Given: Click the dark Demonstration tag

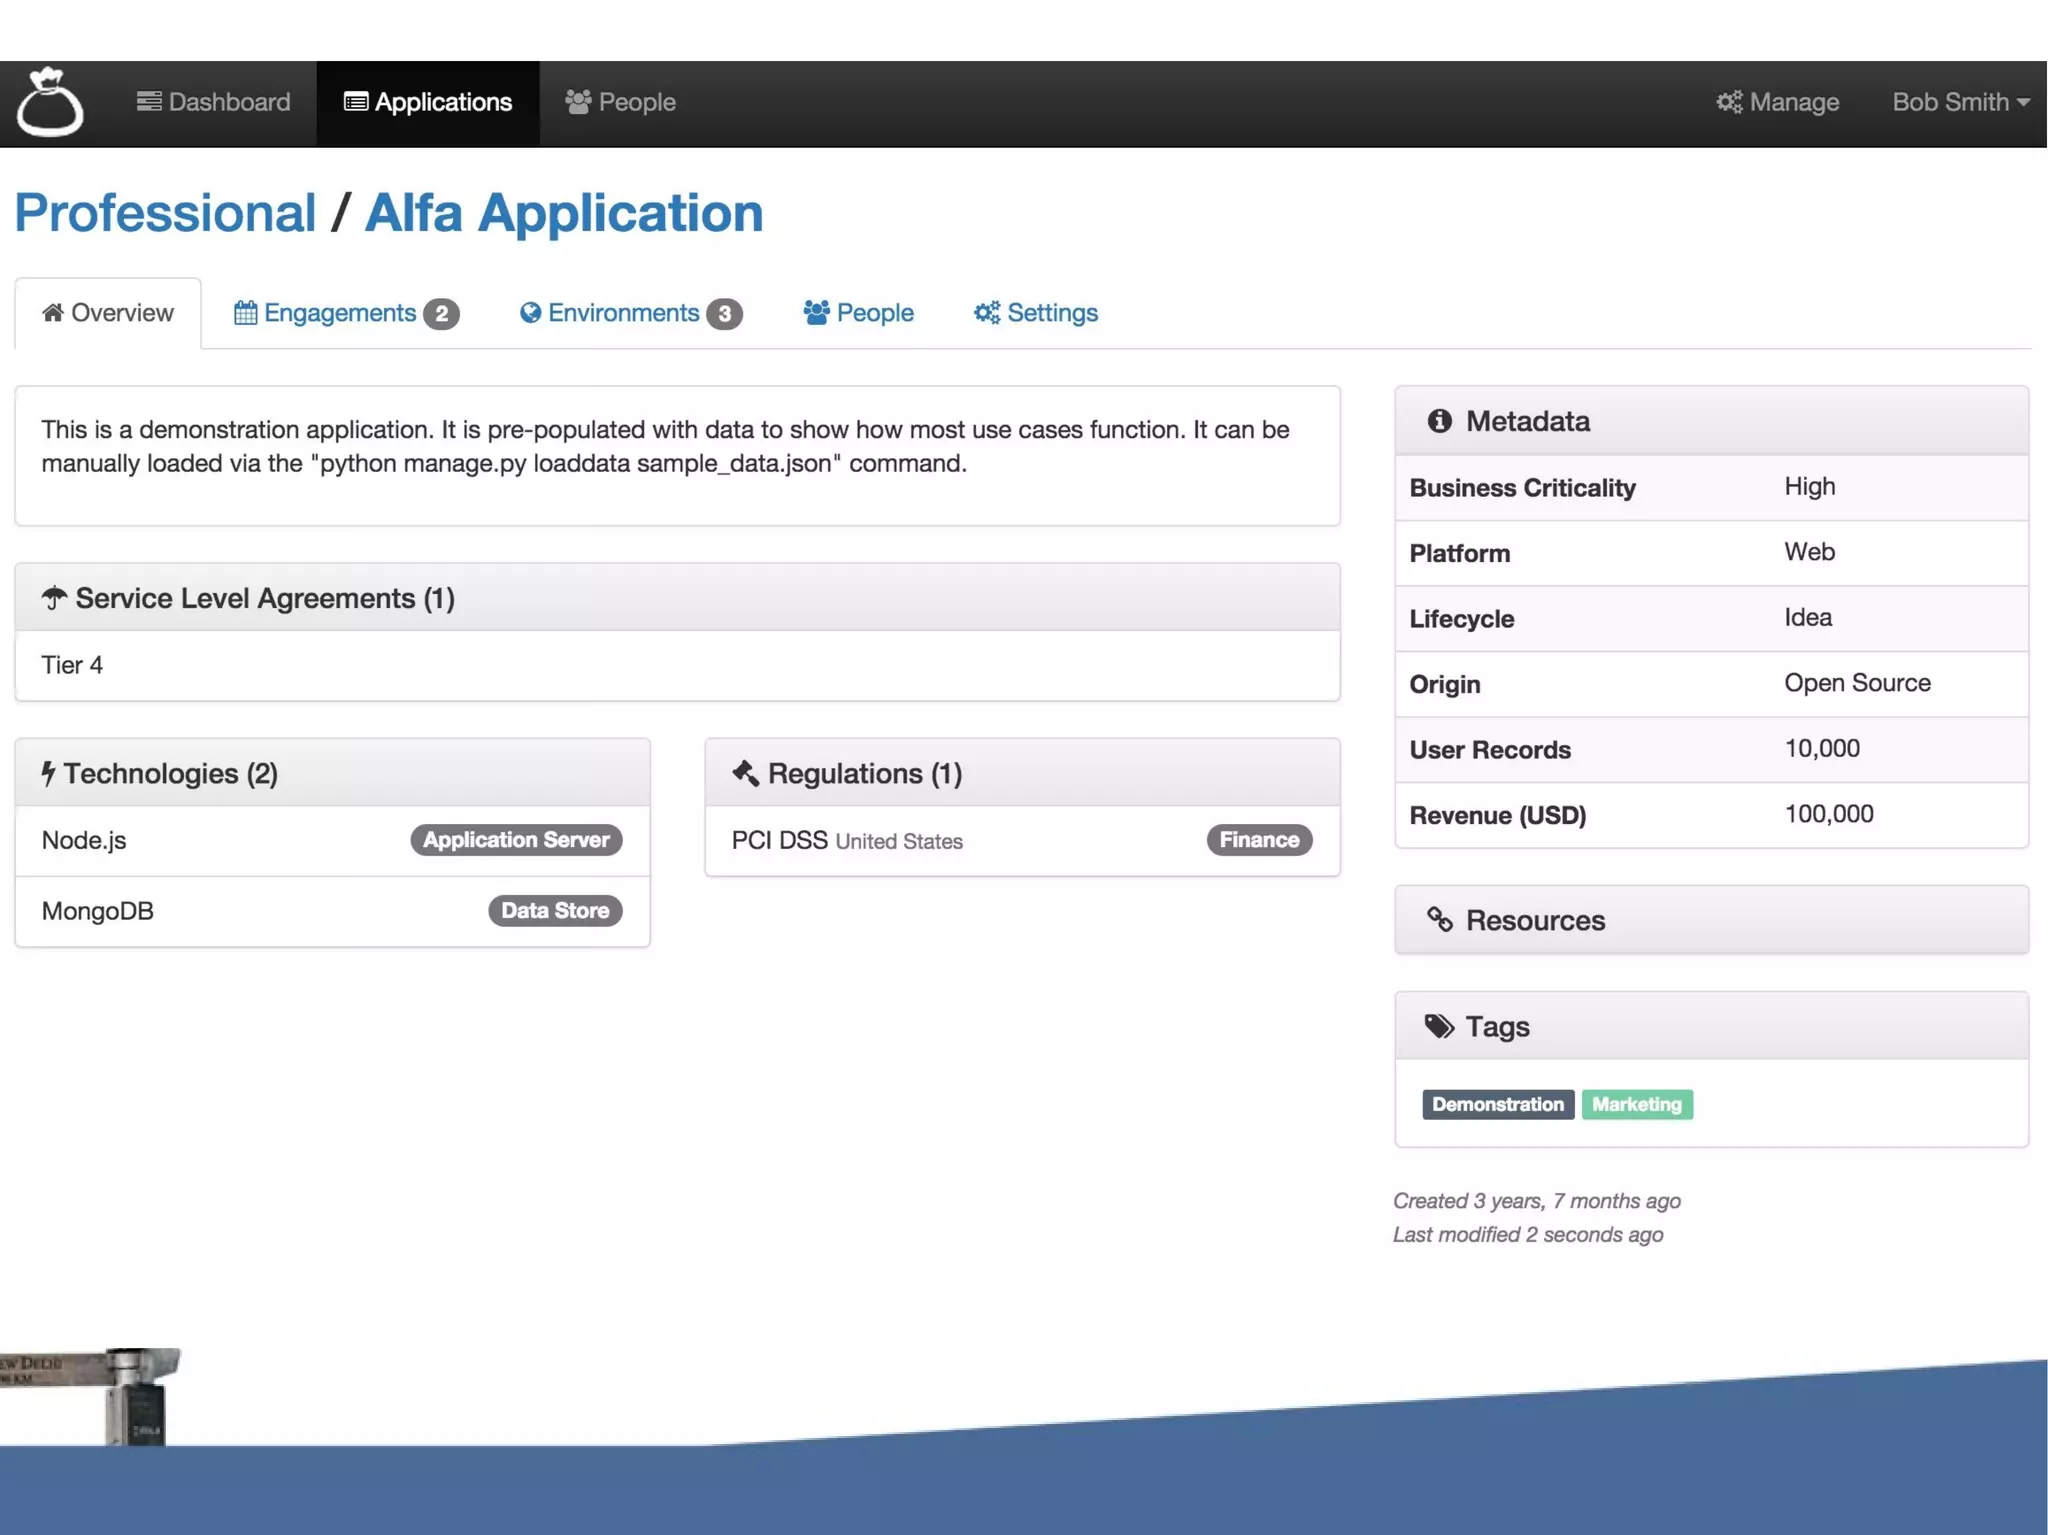Looking at the screenshot, I should pos(1497,1104).
